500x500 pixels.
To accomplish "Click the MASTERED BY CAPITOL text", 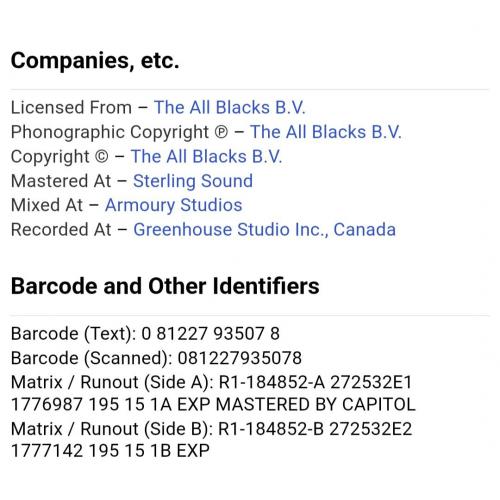I will [315, 405].
